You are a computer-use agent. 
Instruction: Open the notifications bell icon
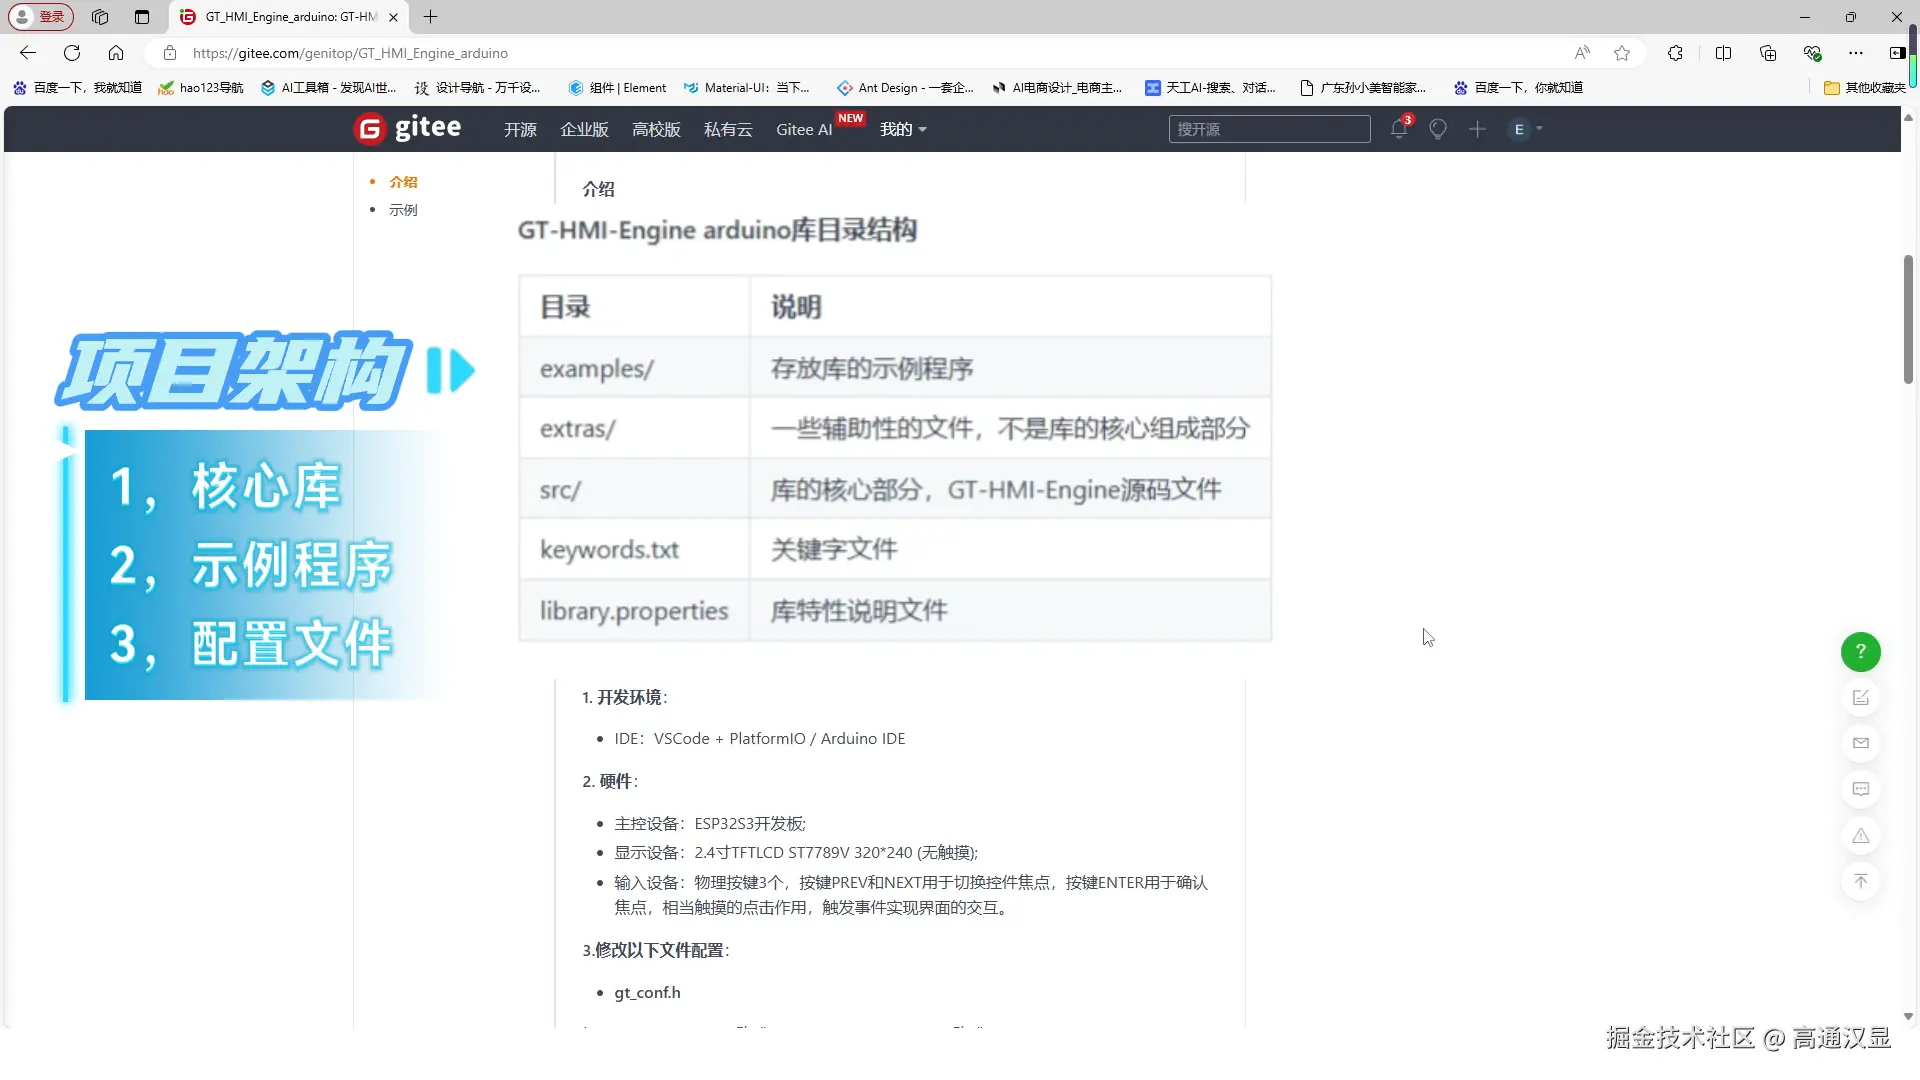[x=1398, y=129]
